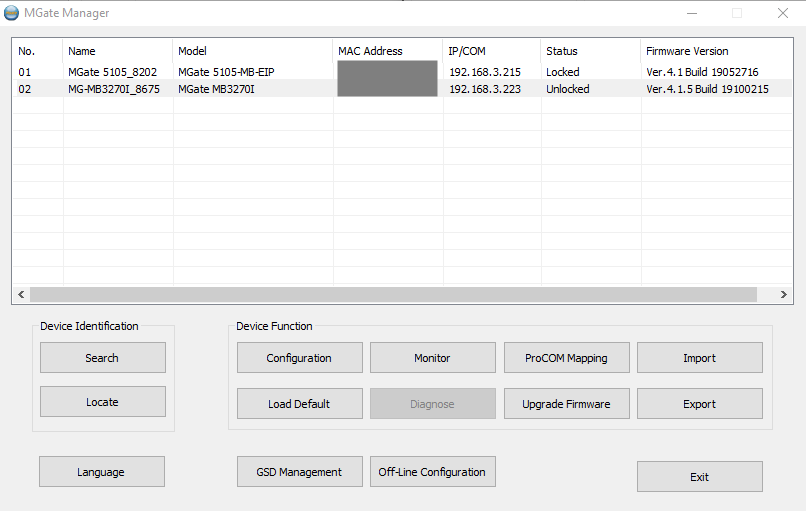Image resolution: width=806 pixels, height=511 pixels.
Task: Minimize the MGate Manager window
Action: [692, 13]
